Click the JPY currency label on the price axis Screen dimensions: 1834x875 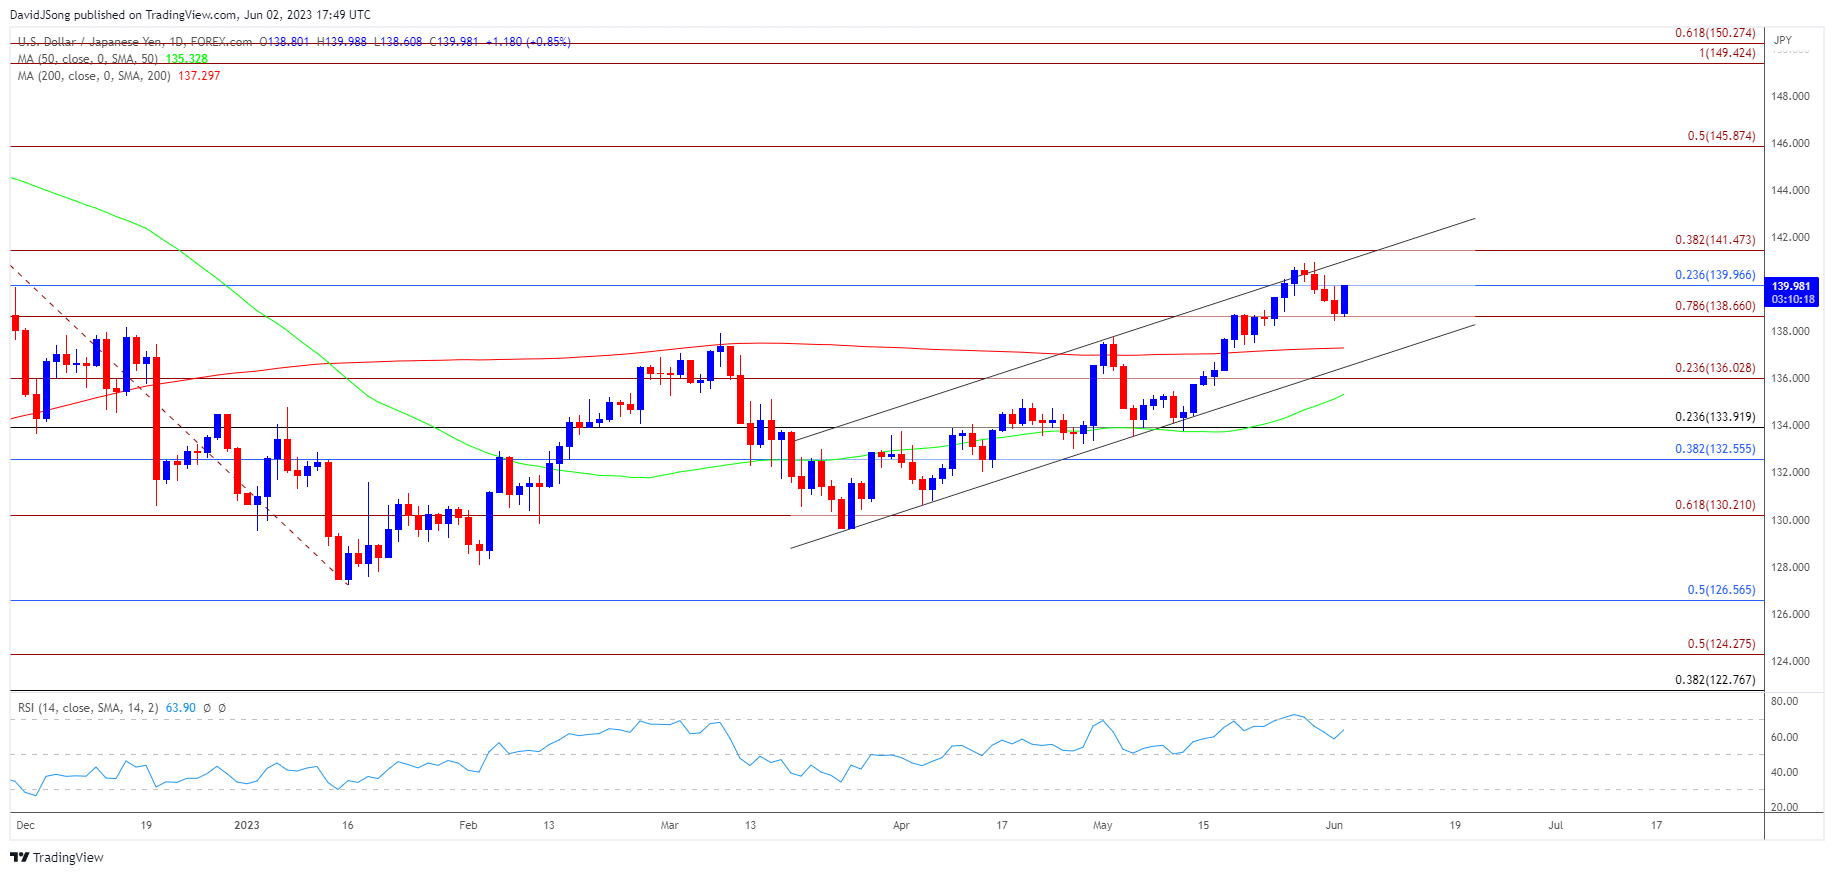[x=1783, y=40]
